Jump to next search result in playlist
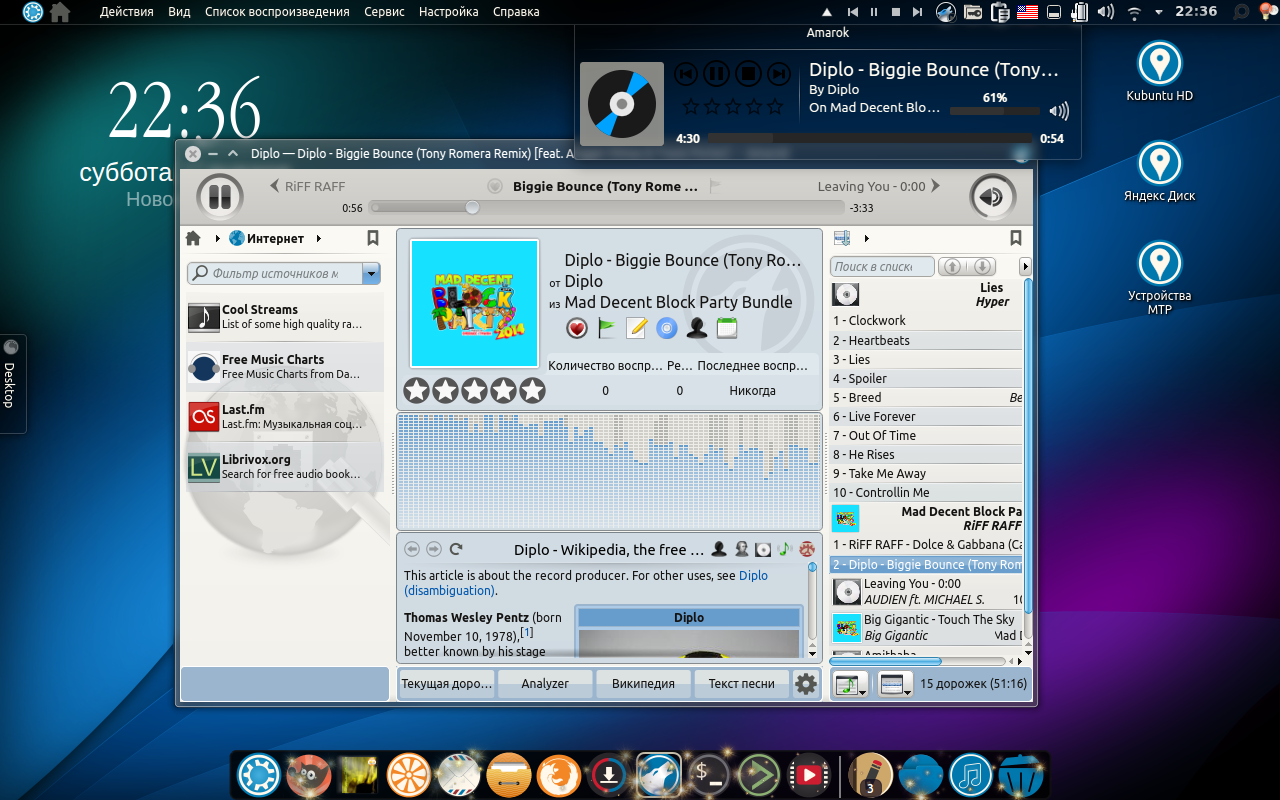1280x800 pixels. click(x=983, y=266)
